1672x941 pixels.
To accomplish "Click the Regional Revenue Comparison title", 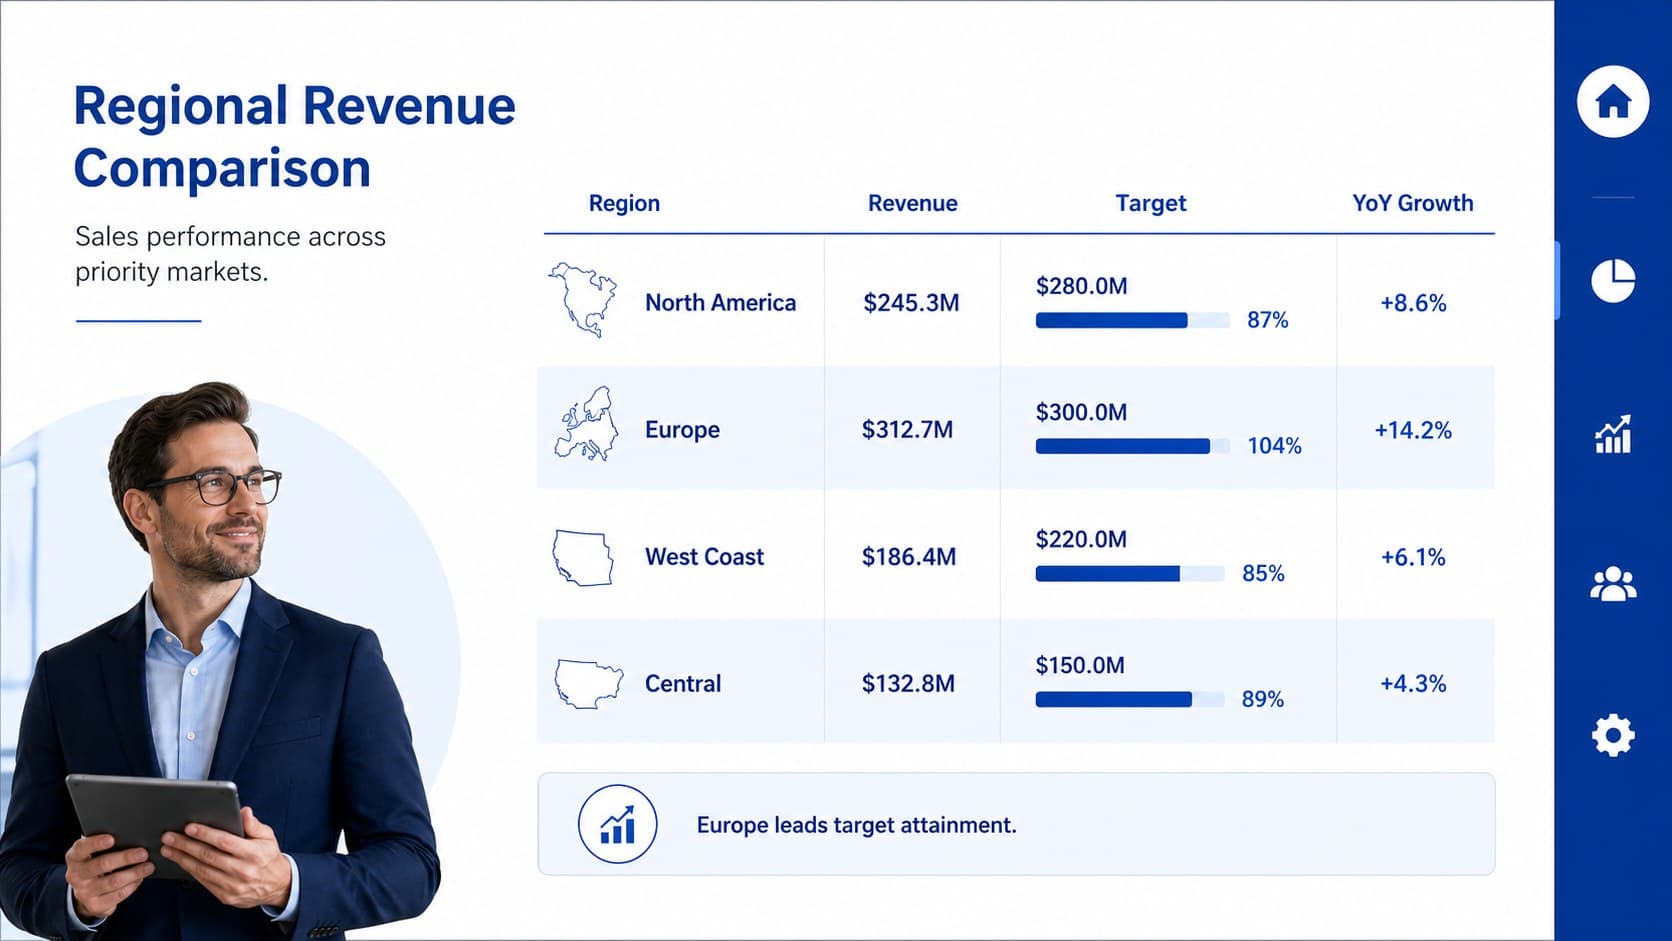I will click(294, 136).
